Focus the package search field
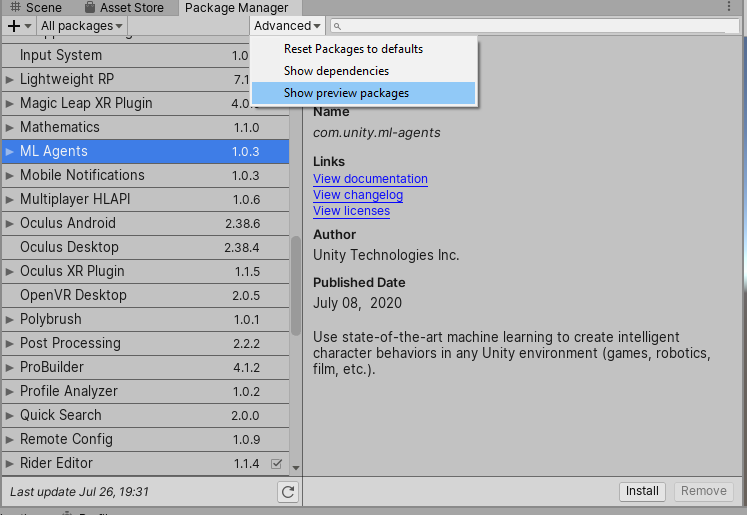The height and width of the screenshot is (515, 747). [535, 26]
